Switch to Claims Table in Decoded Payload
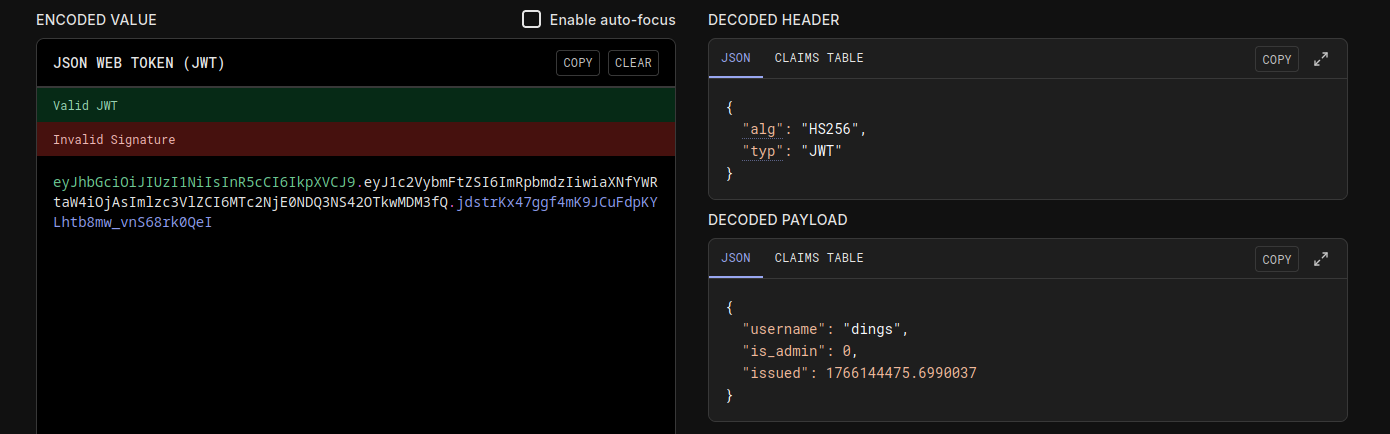1390x434 pixels. click(818, 258)
